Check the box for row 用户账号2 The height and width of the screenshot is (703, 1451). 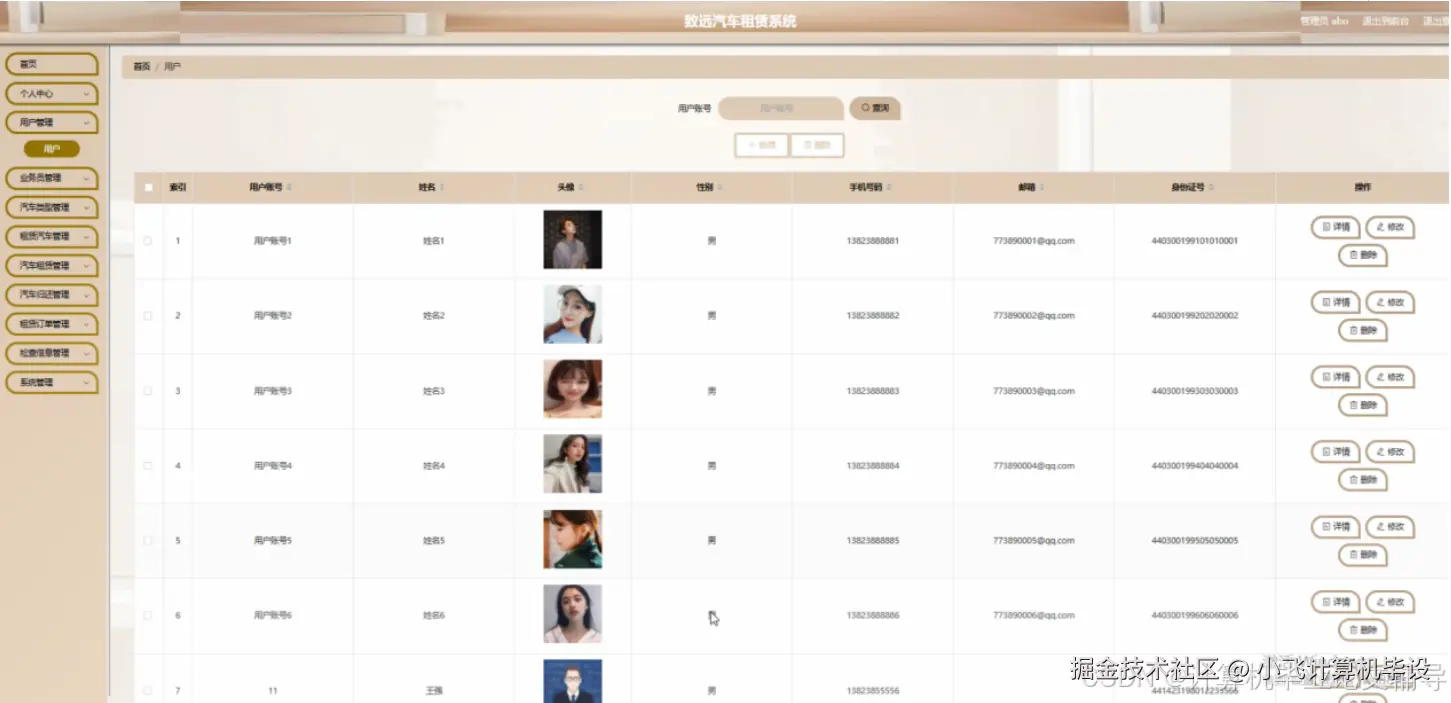point(148,316)
